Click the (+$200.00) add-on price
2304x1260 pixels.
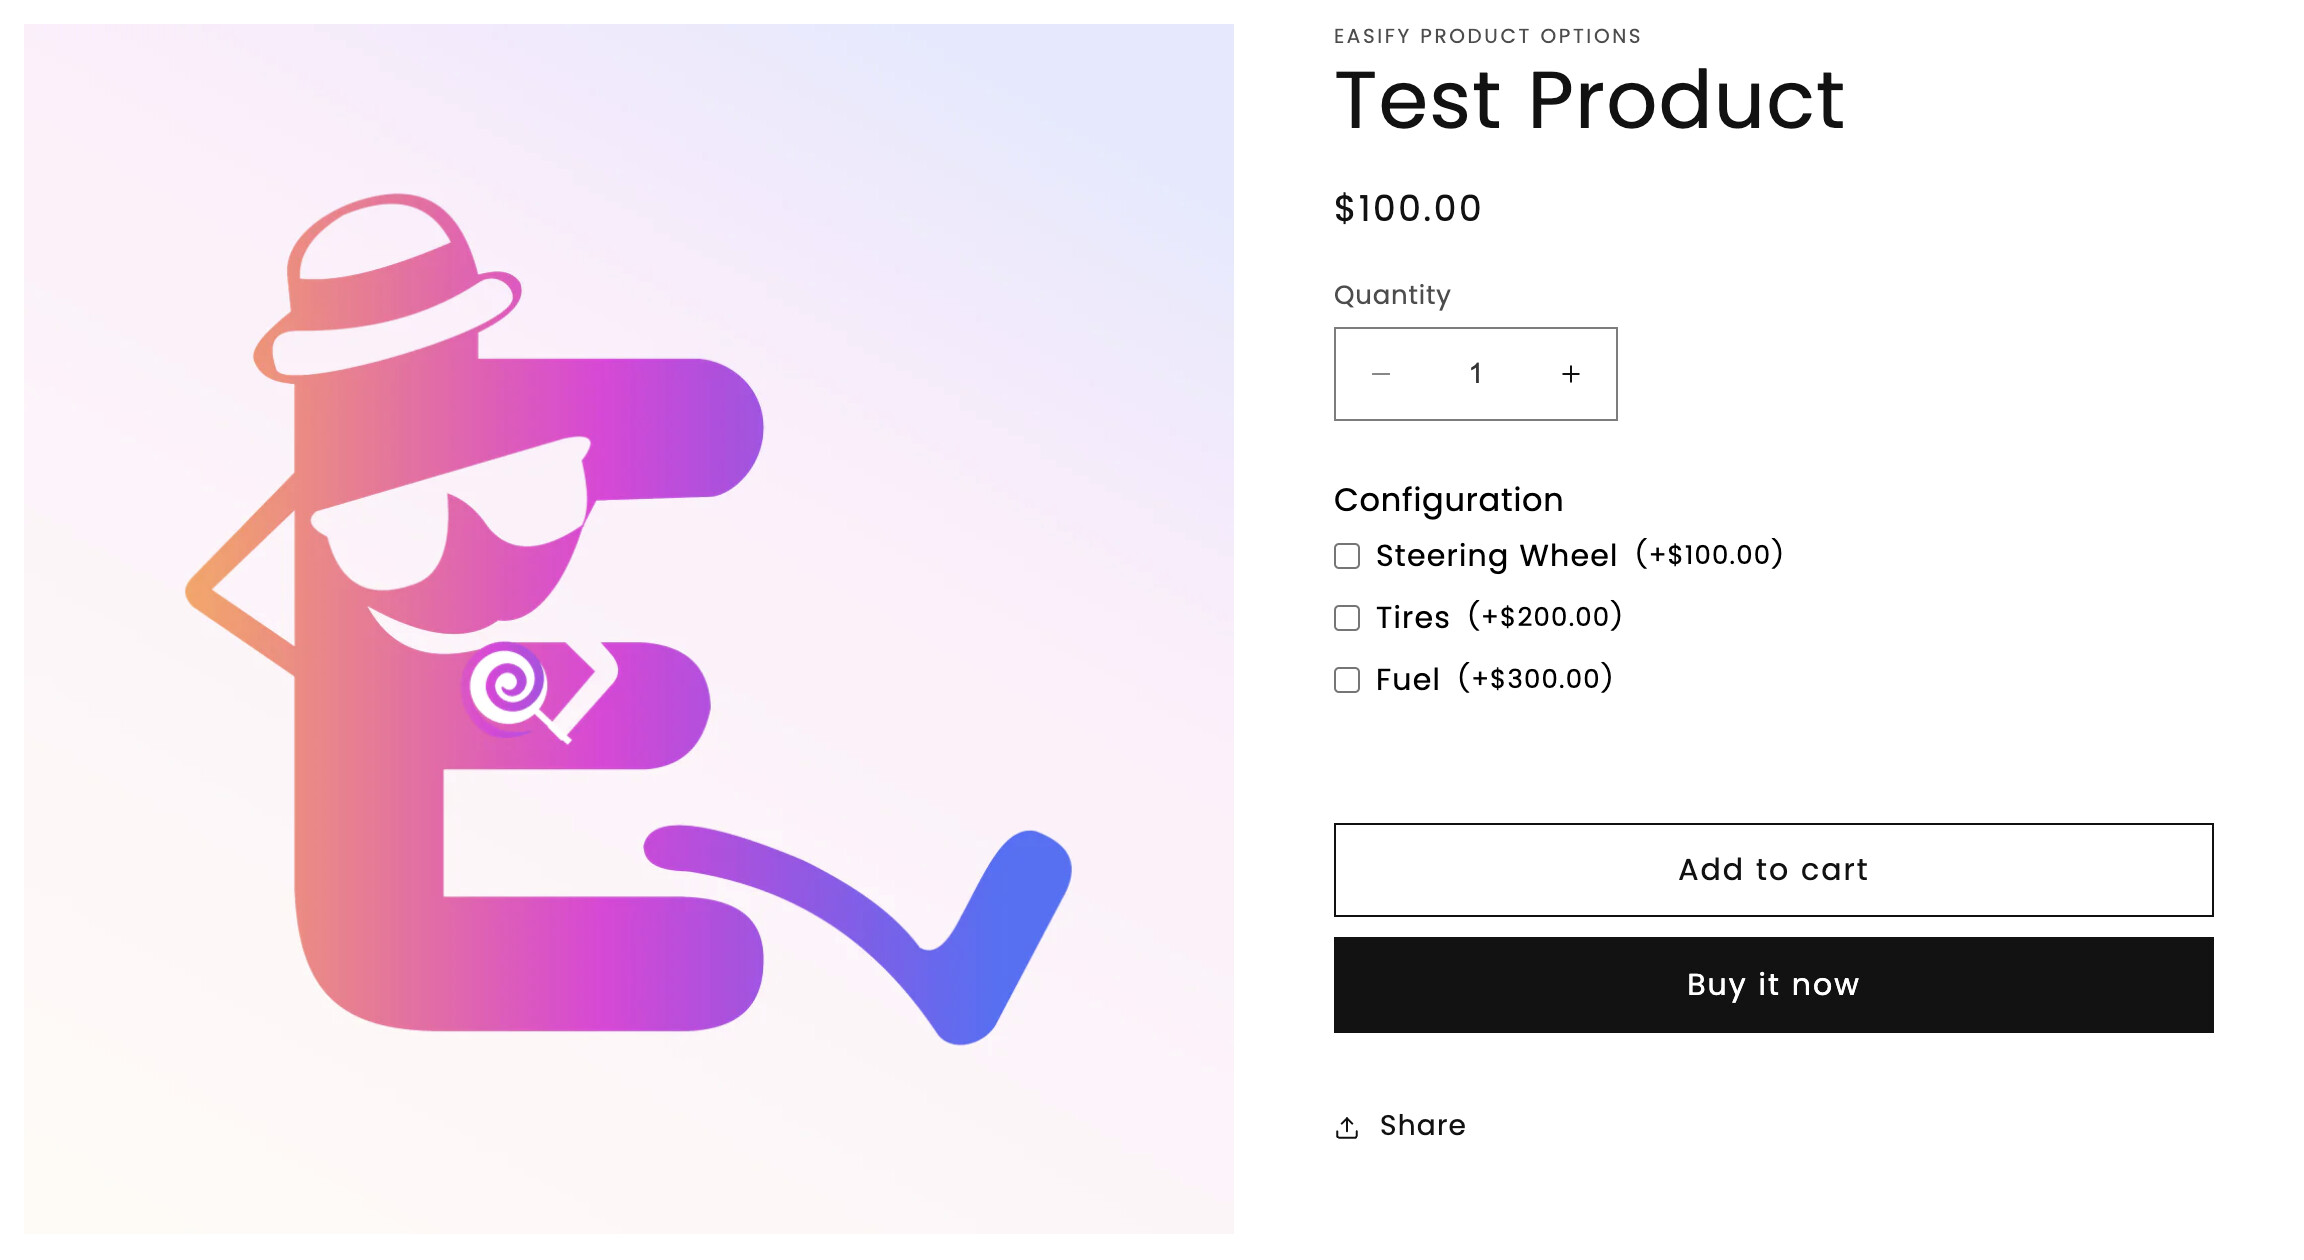[x=1545, y=617]
